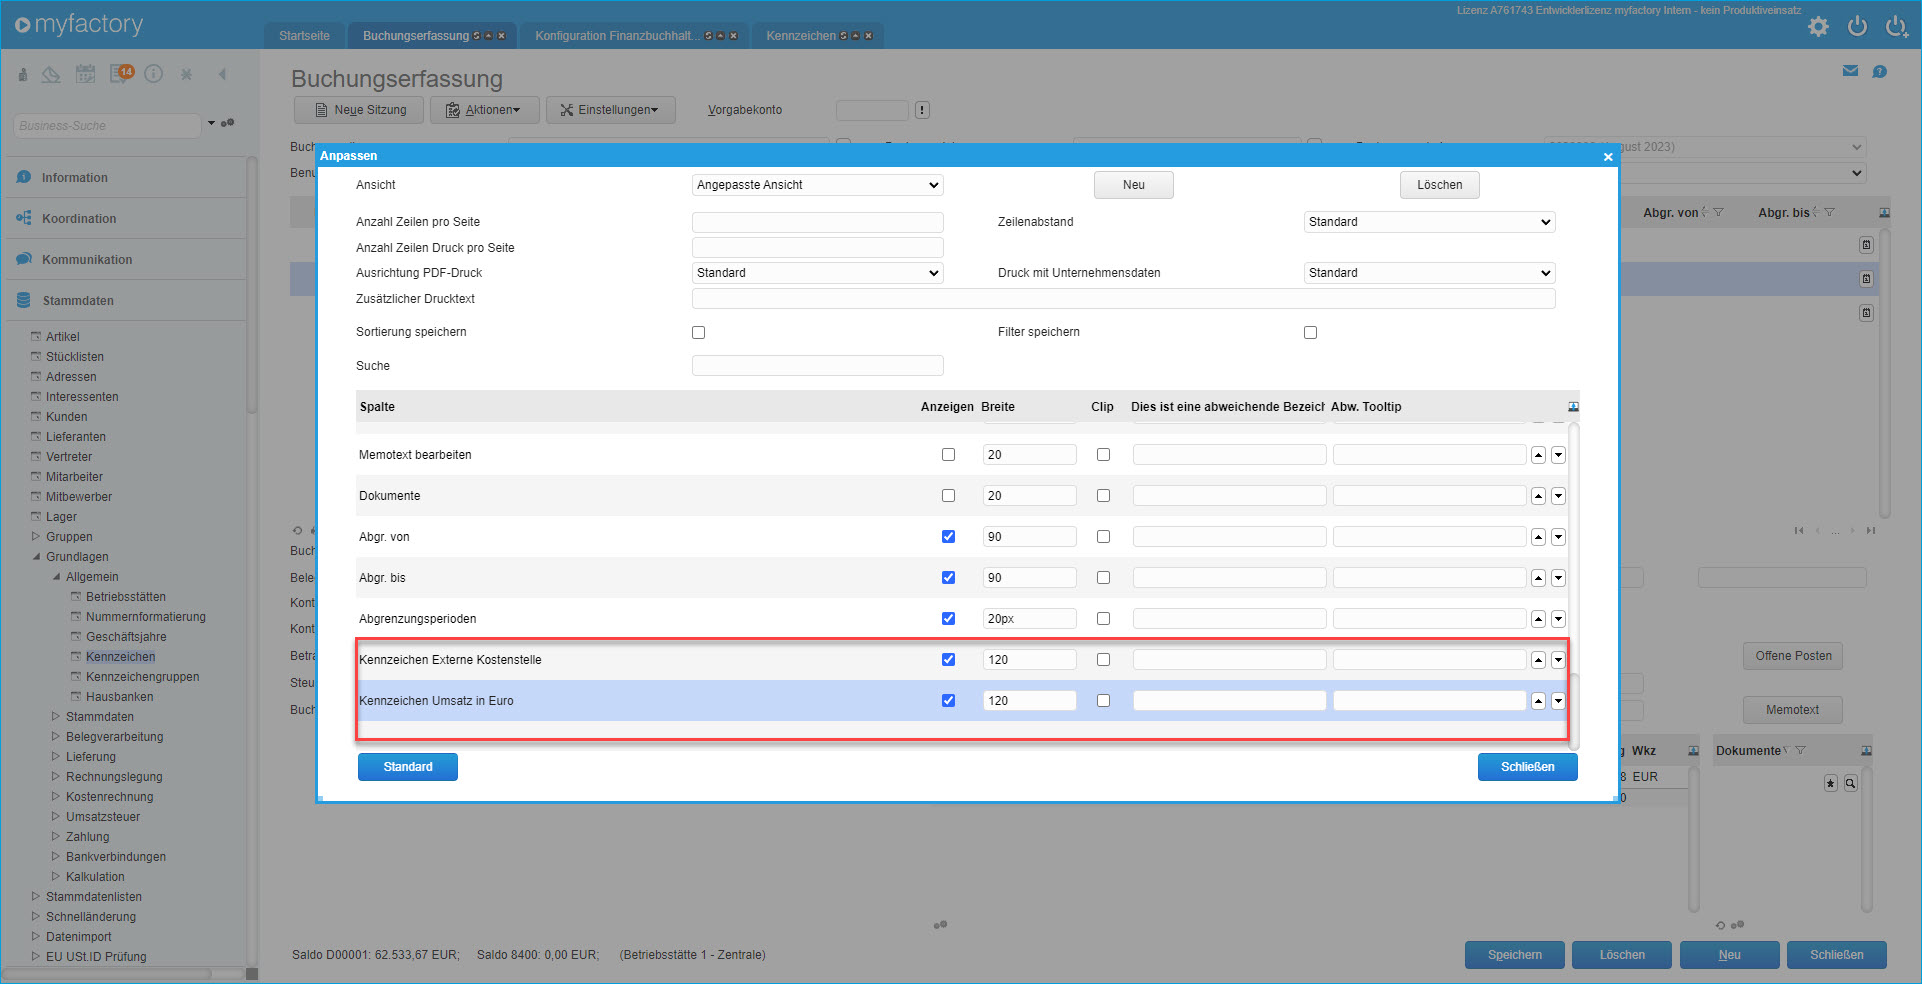The height and width of the screenshot is (984, 1922).
Task: Open the mail envelope icon
Action: tap(1850, 71)
